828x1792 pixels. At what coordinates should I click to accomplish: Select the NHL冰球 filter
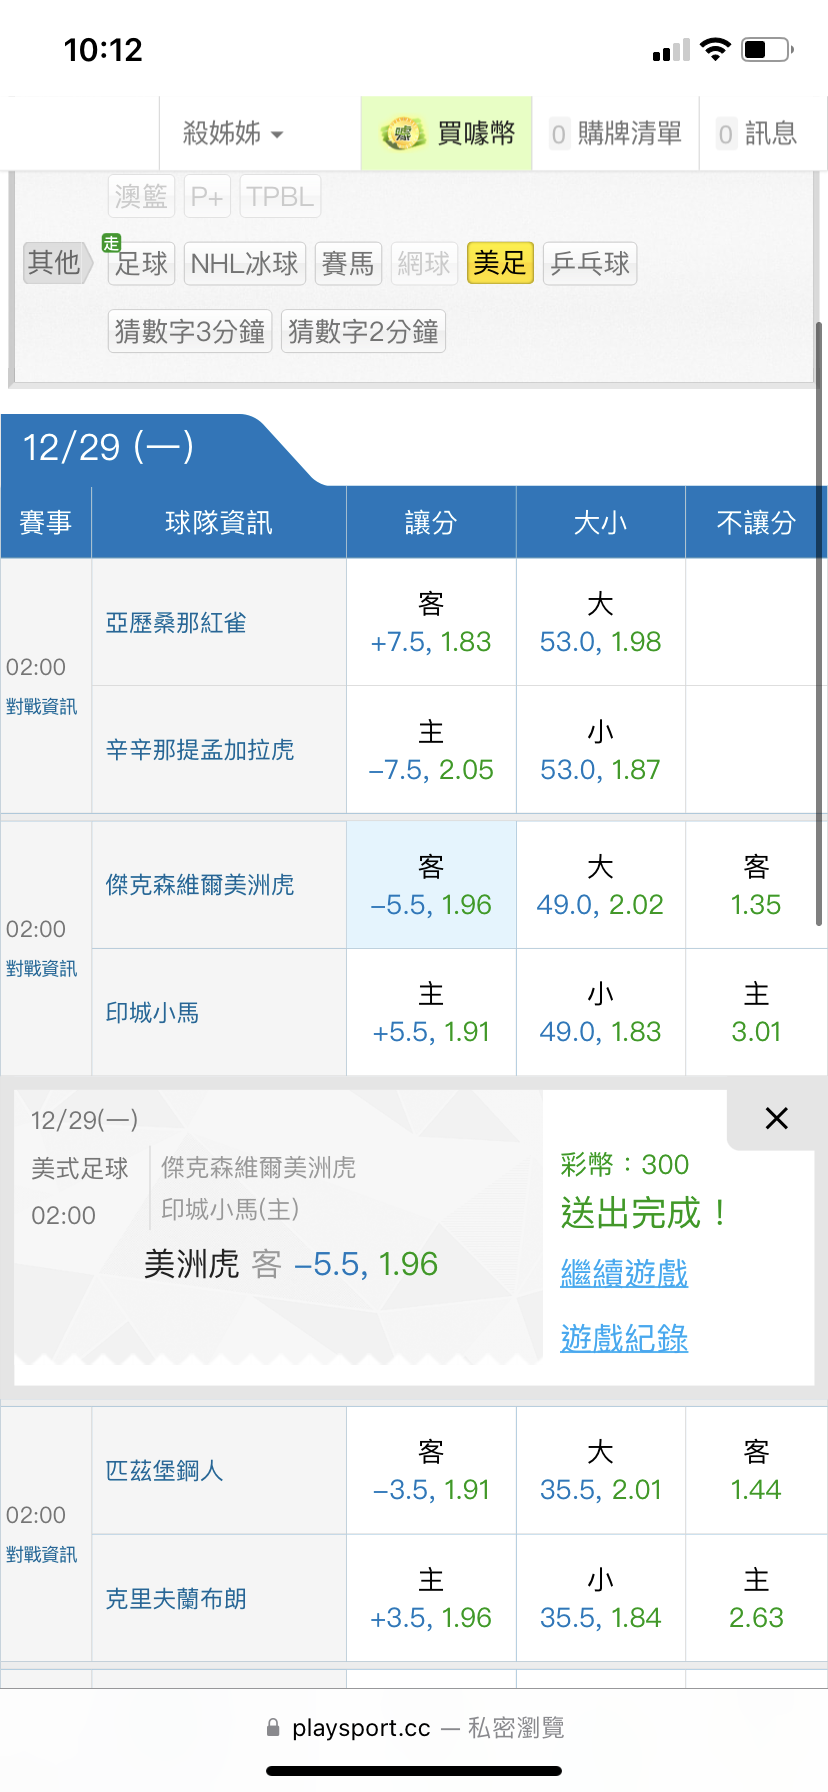(245, 264)
